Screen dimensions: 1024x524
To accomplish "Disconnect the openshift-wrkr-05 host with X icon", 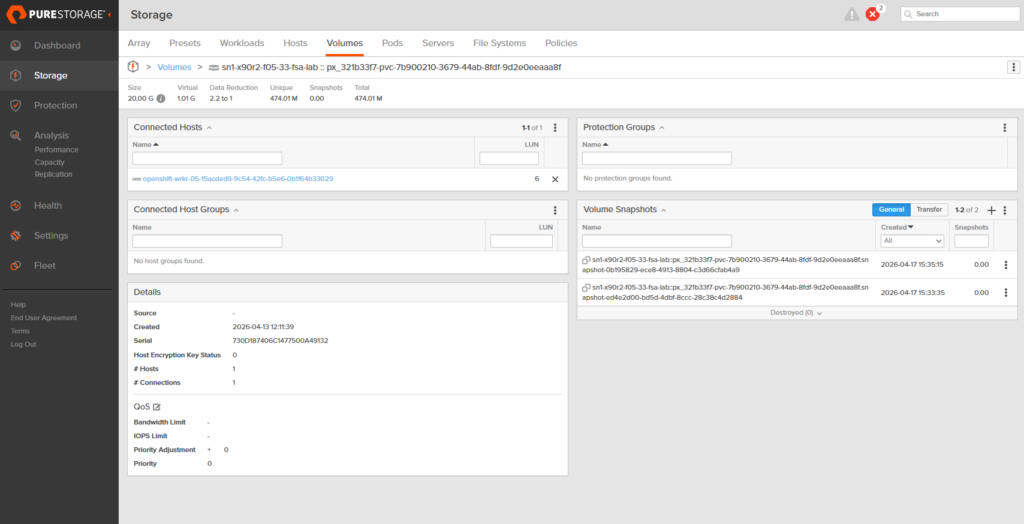I will tap(555, 179).
